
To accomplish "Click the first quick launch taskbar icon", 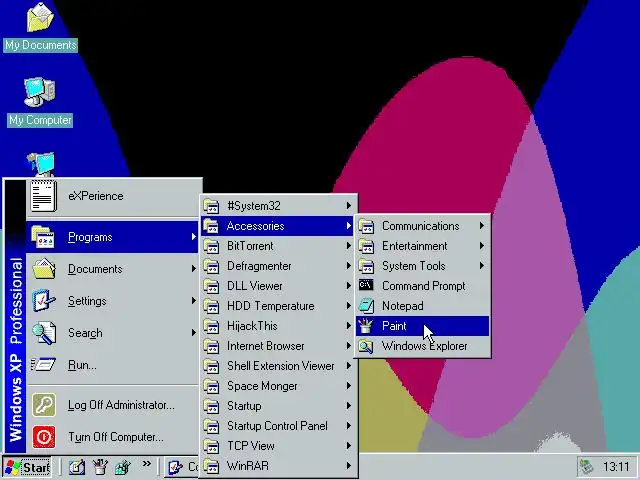I will point(76,467).
